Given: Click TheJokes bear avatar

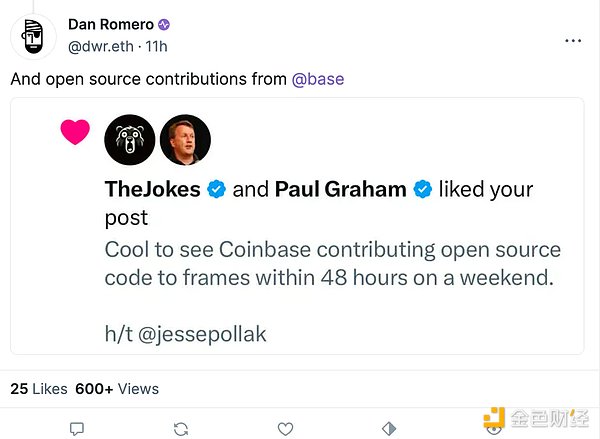Looking at the screenshot, I should 129,140.
